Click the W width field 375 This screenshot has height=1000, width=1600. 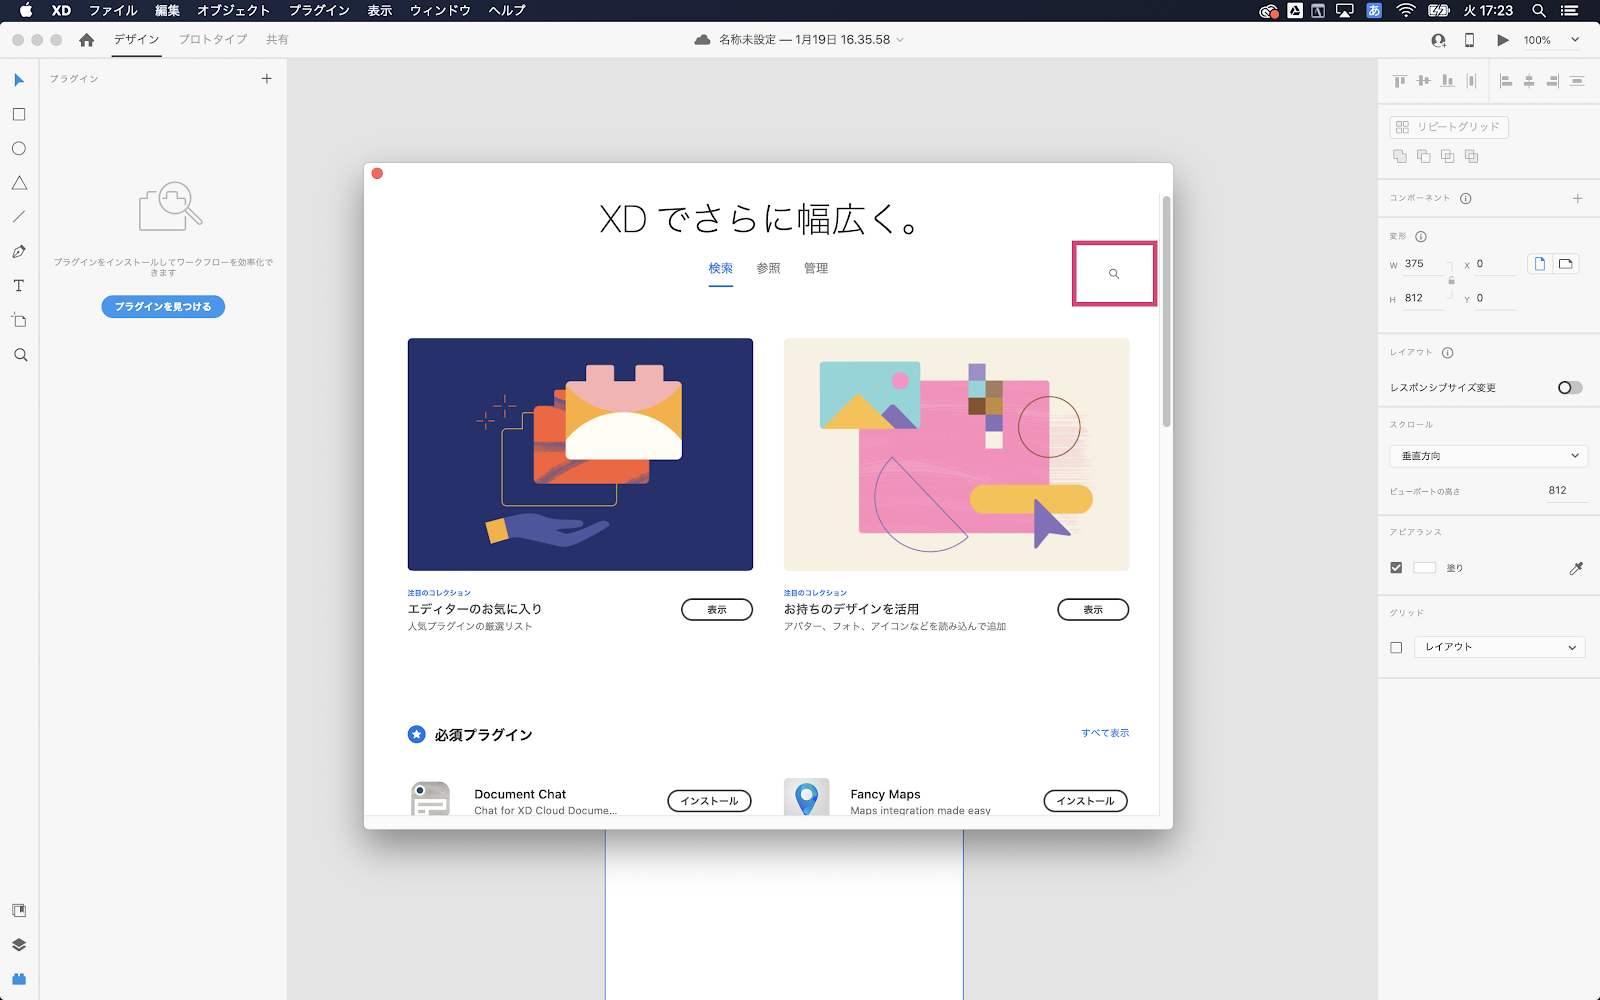[1426, 264]
